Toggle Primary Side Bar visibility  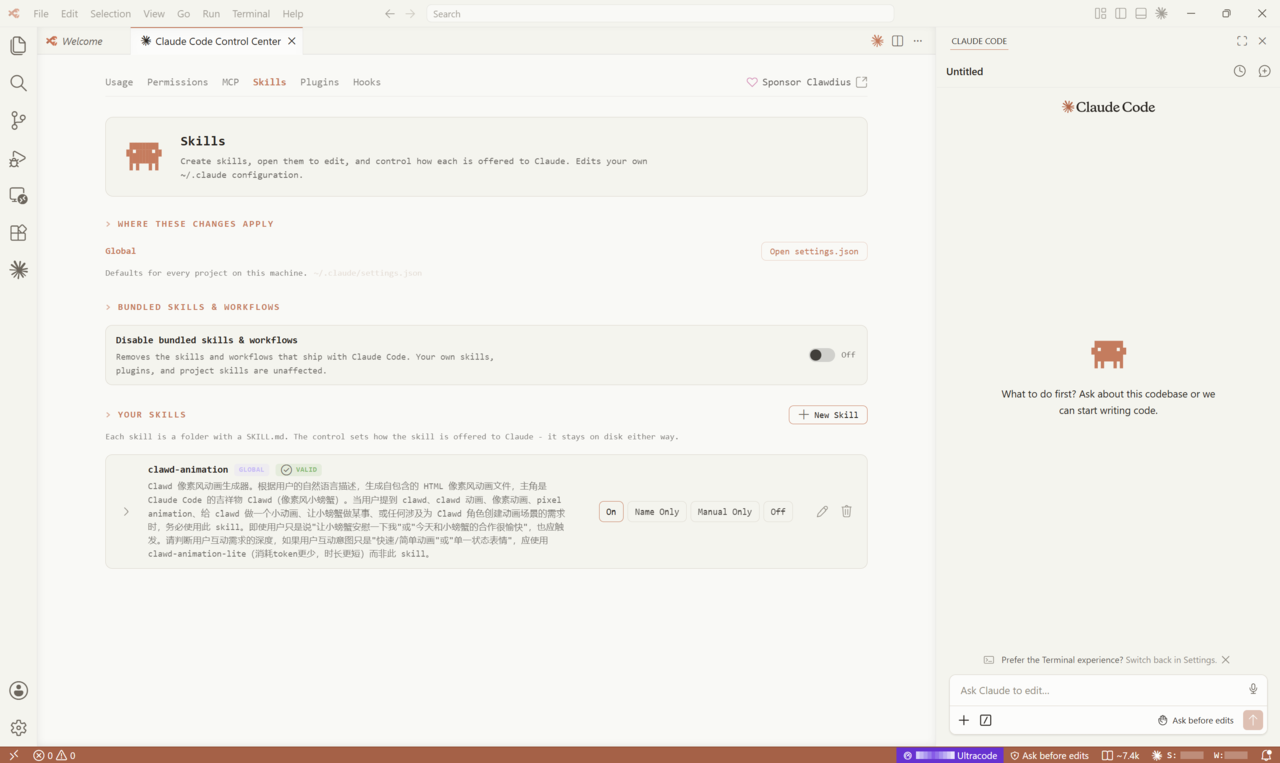(1120, 14)
